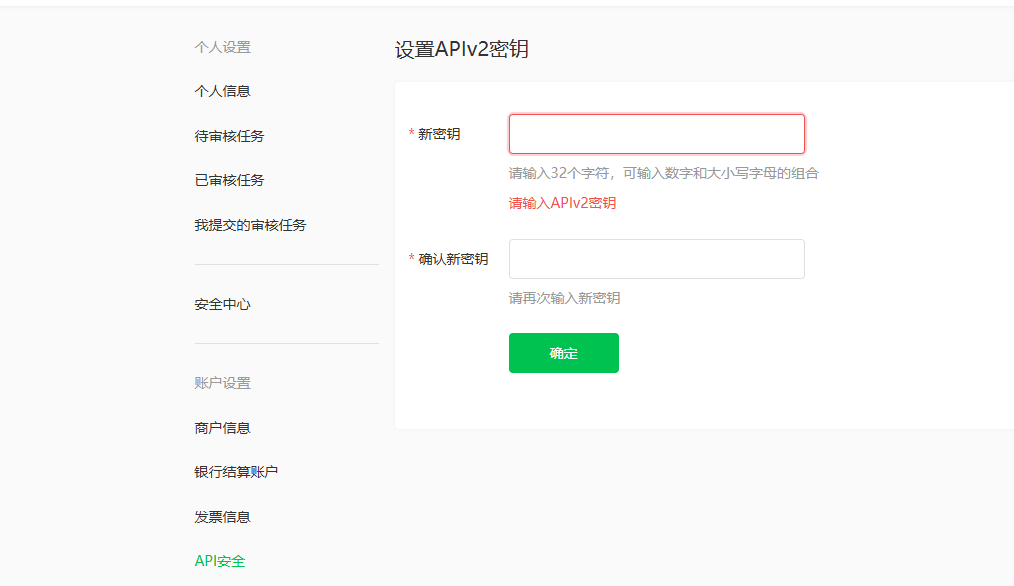Click the 个人设置 section header
Image resolution: width=1014 pixels, height=586 pixels.
[222, 47]
